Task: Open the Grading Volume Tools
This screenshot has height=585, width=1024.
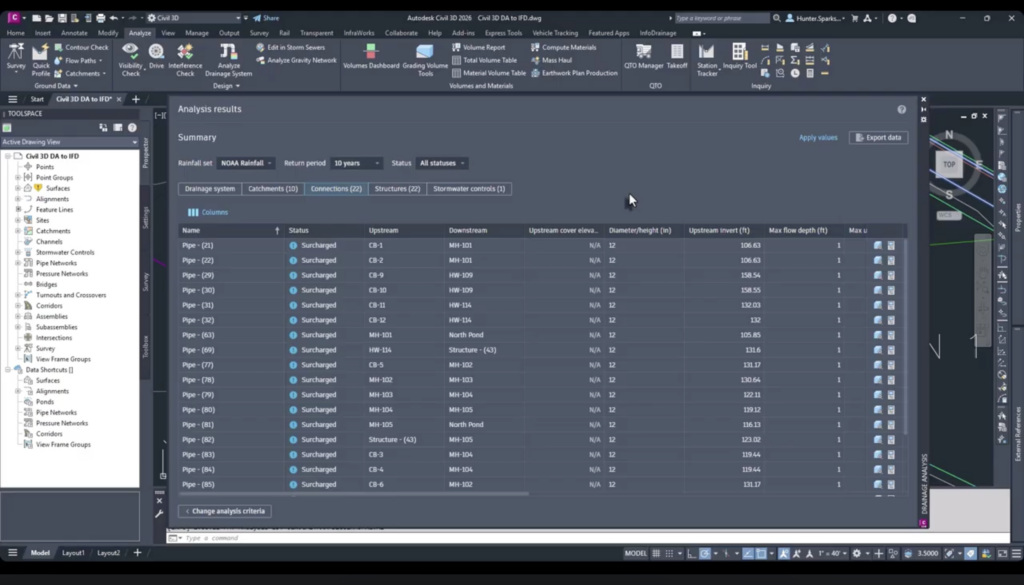Action: 425,59
